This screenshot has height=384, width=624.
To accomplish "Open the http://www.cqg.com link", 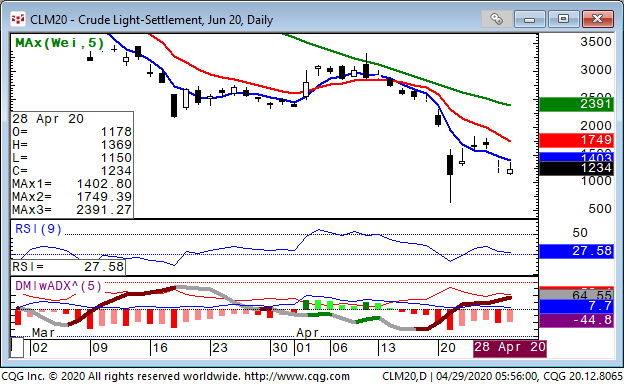I will (297, 376).
